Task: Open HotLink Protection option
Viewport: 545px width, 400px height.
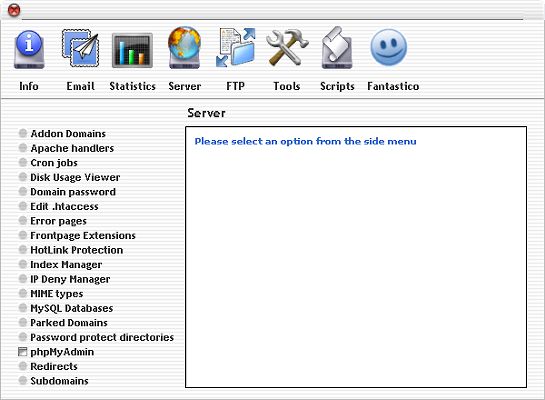Action: [77, 250]
